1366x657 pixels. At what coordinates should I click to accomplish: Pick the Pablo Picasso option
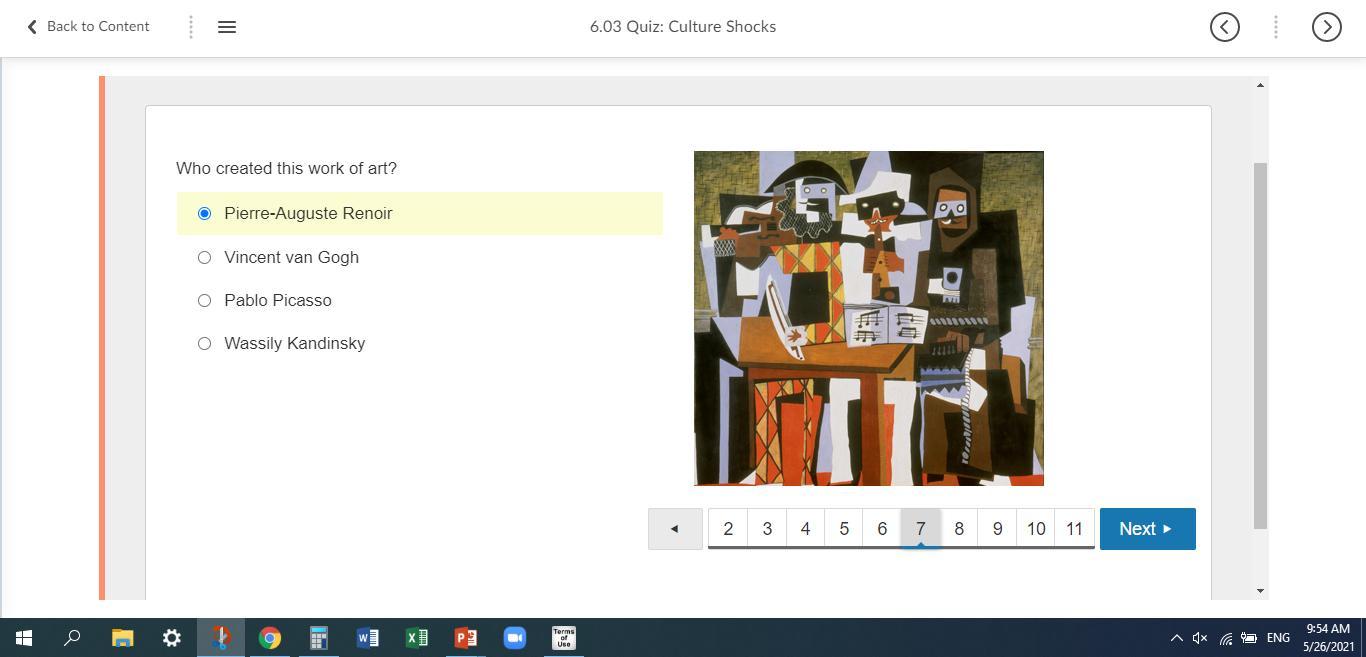pos(205,301)
